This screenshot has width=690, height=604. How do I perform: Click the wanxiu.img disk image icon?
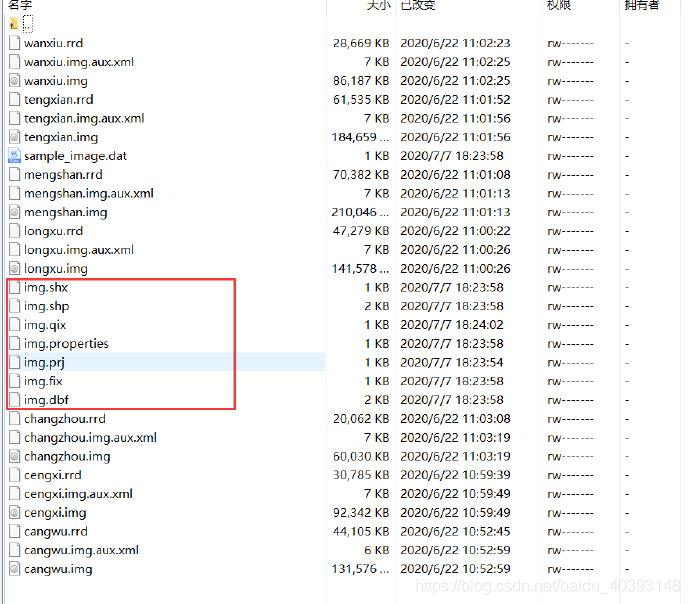pos(15,81)
